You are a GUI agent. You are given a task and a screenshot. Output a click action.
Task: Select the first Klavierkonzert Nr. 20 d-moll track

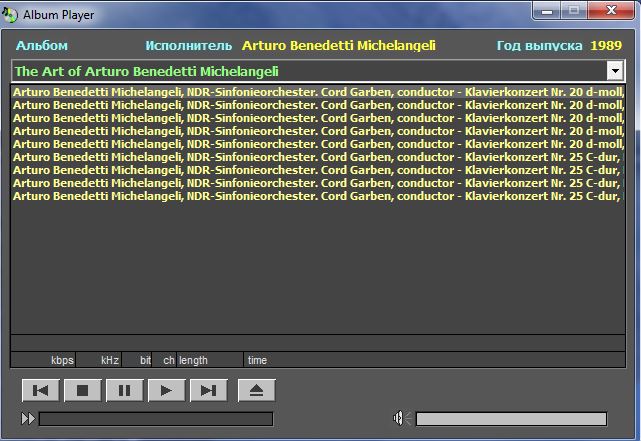click(318, 92)
